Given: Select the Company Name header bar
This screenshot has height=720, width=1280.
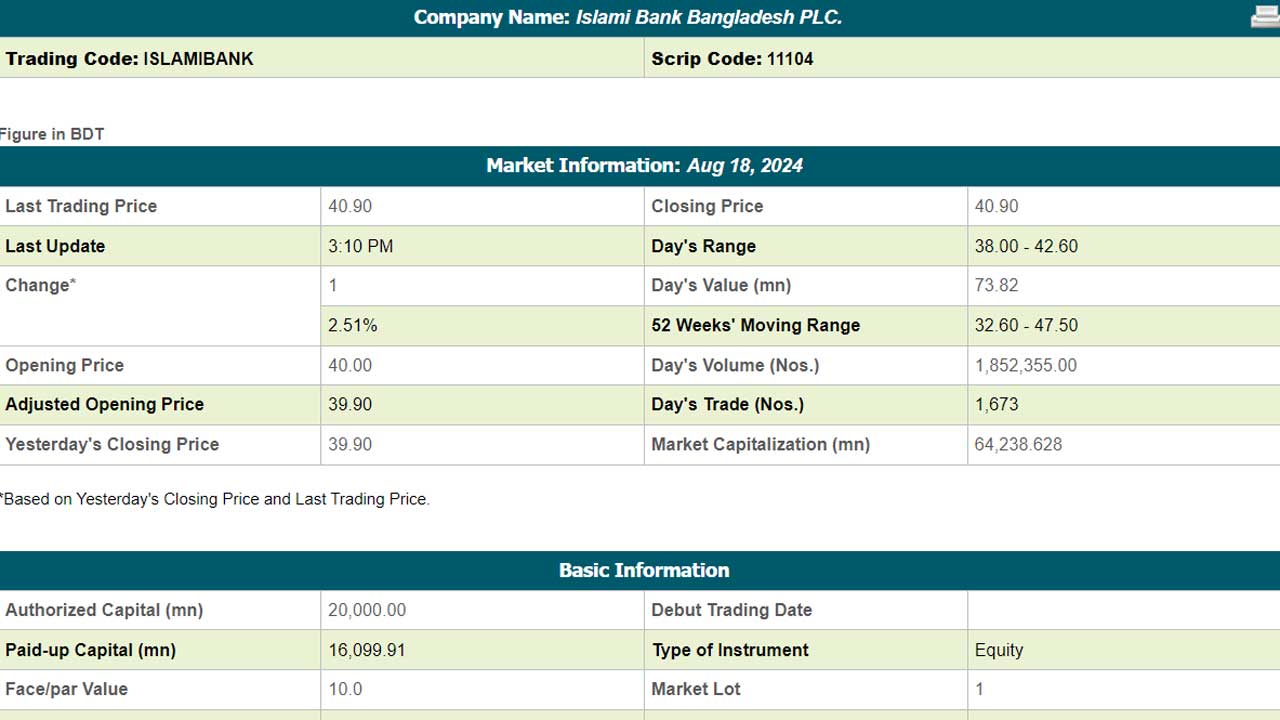Looking at the screenshot, I should (640, 18).
